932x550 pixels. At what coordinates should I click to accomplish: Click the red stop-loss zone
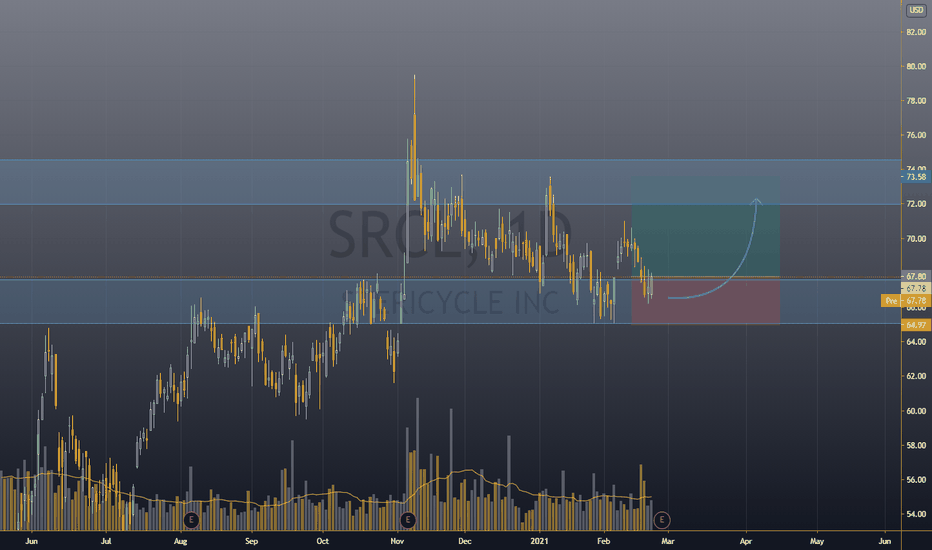click(705, 300)
